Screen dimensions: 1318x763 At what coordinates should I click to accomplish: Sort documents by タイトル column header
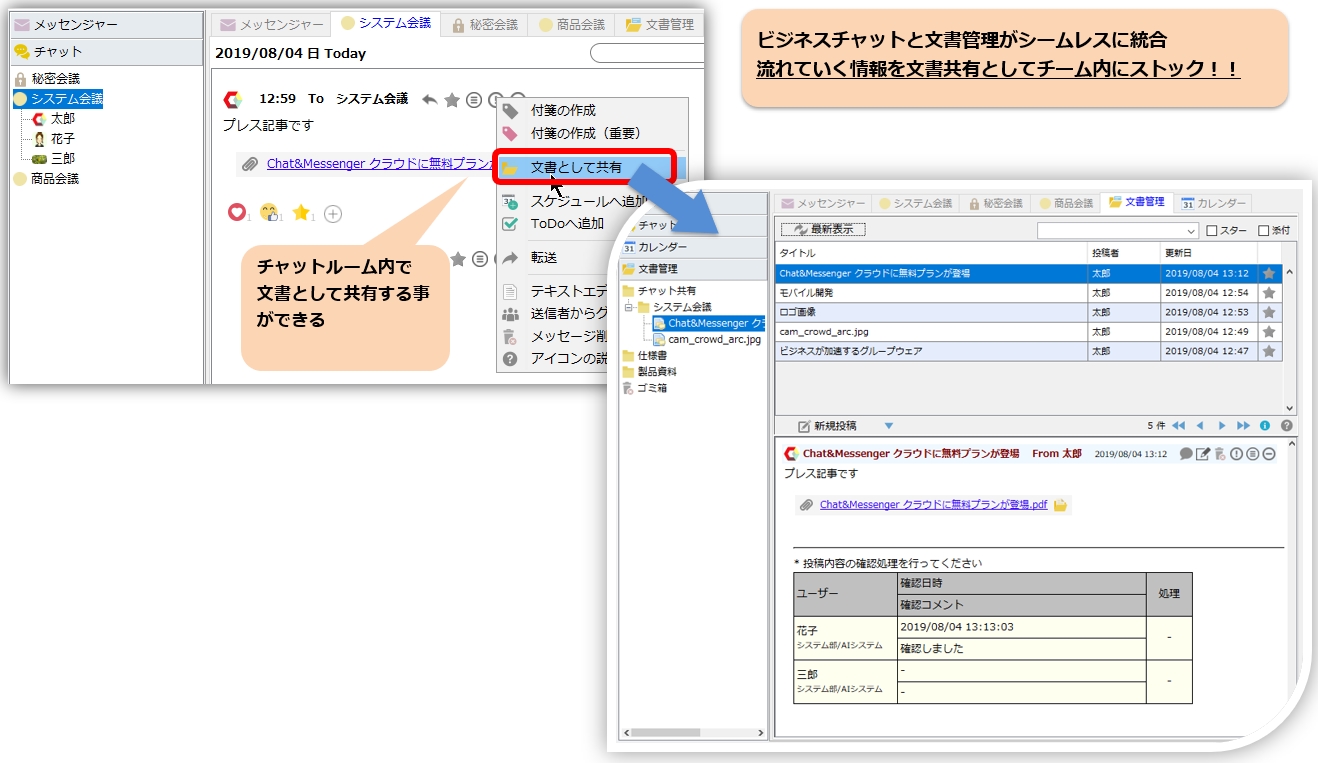pyautogui.click(x=930, y=253)
